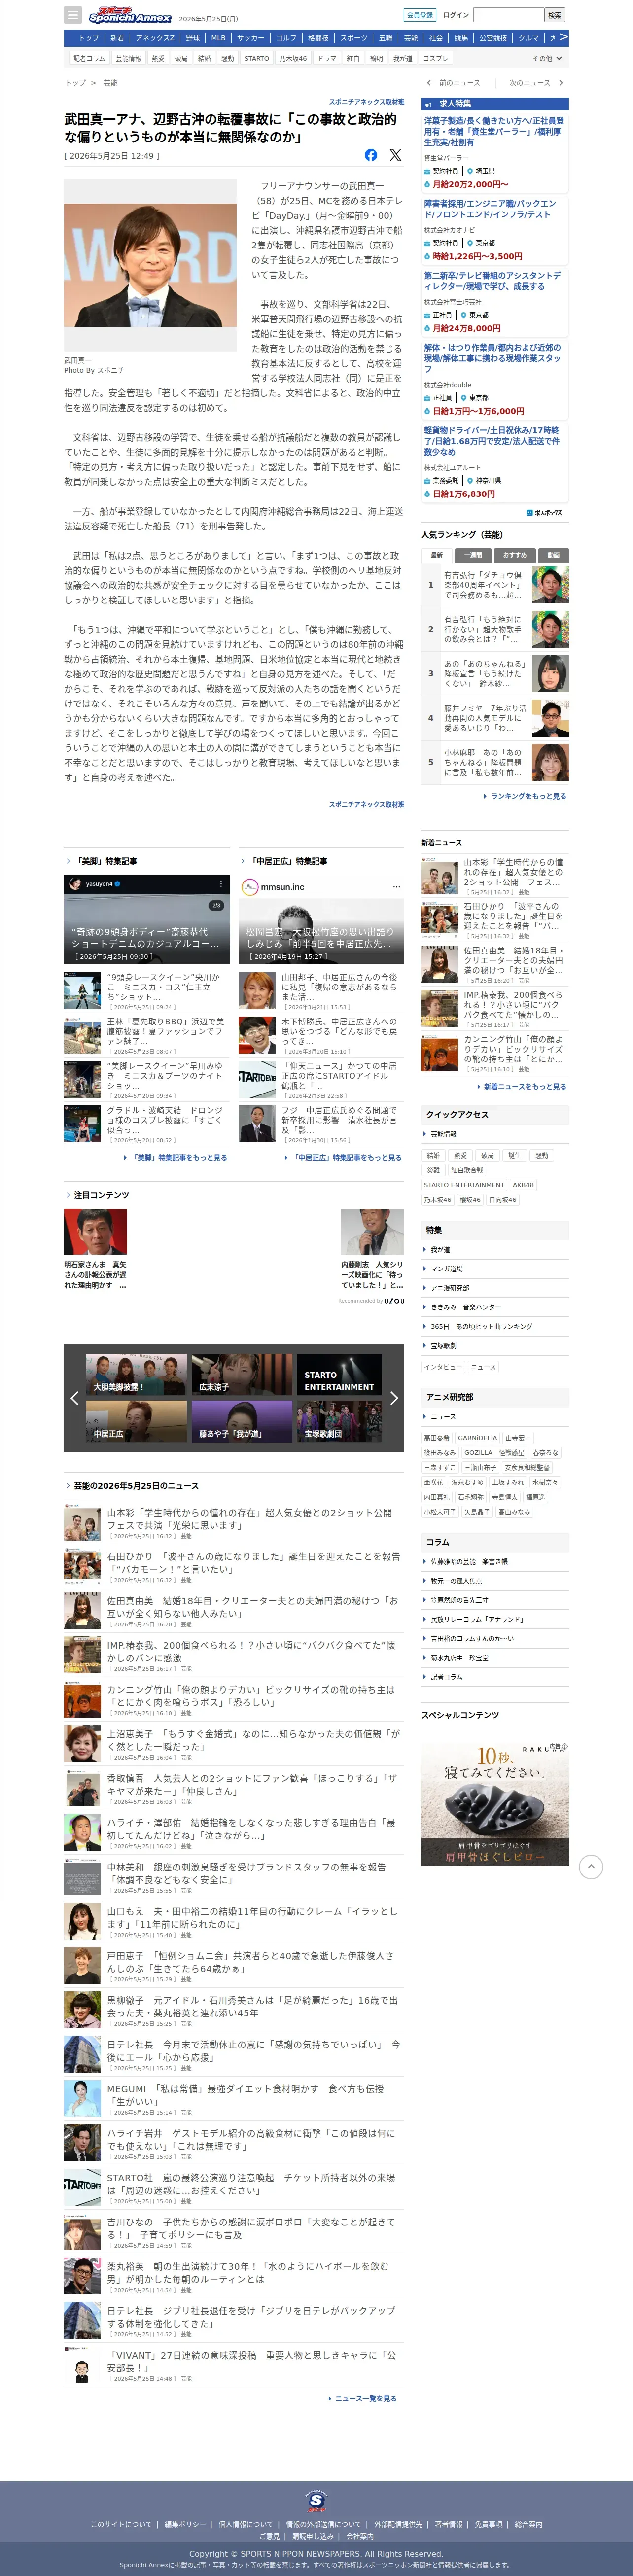Open マンガ道場 feature link
Viewport: 633px width, 2576px height.
447,1268
